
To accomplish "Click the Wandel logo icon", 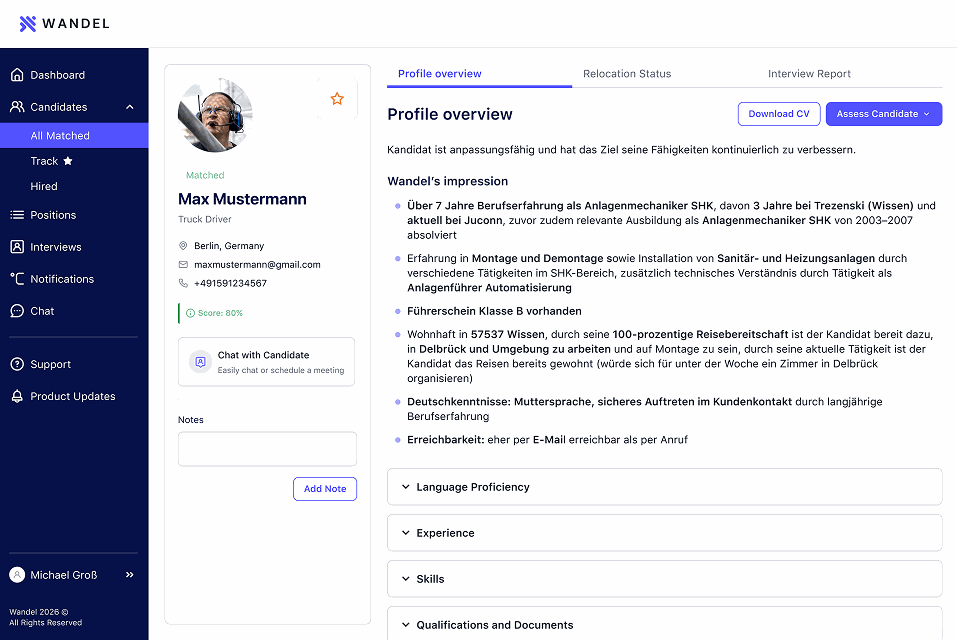I will tap(28, 24).
